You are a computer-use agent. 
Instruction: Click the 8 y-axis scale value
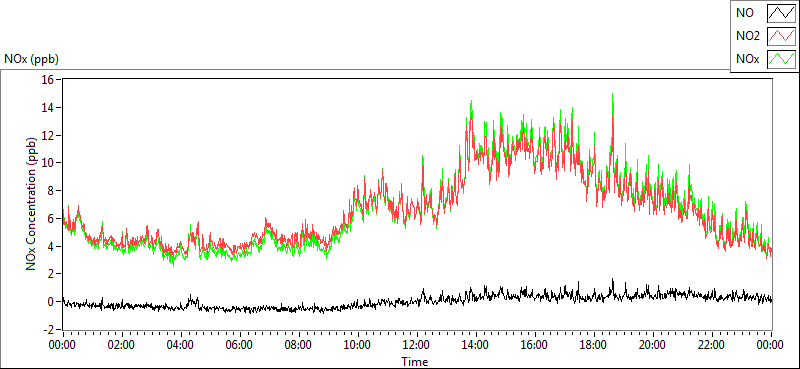click(52, 190)
